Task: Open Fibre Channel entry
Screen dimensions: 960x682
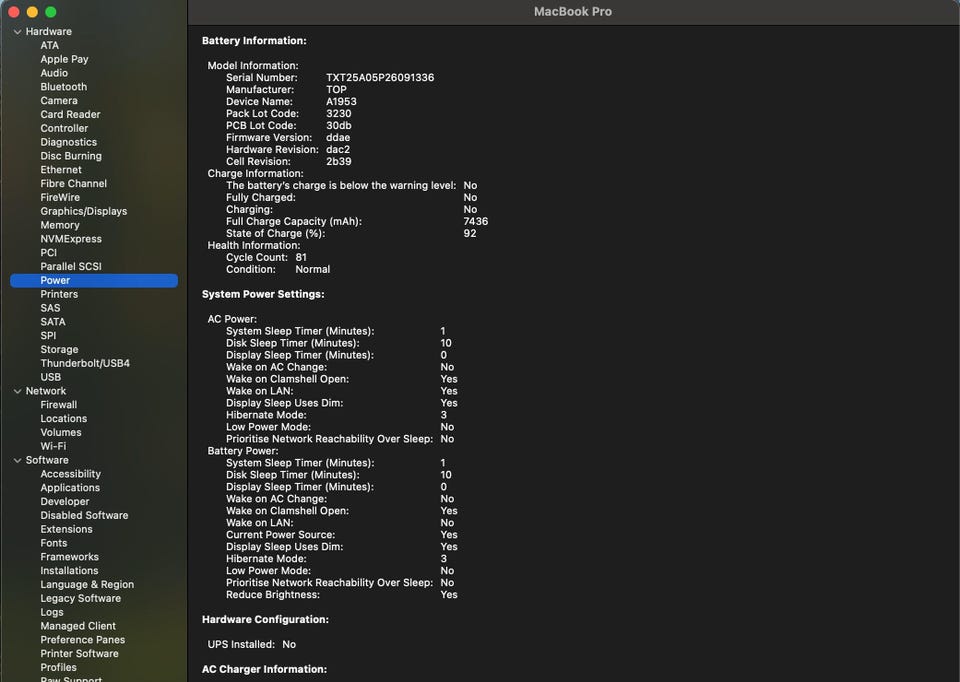Action: [x=73, y=184]
